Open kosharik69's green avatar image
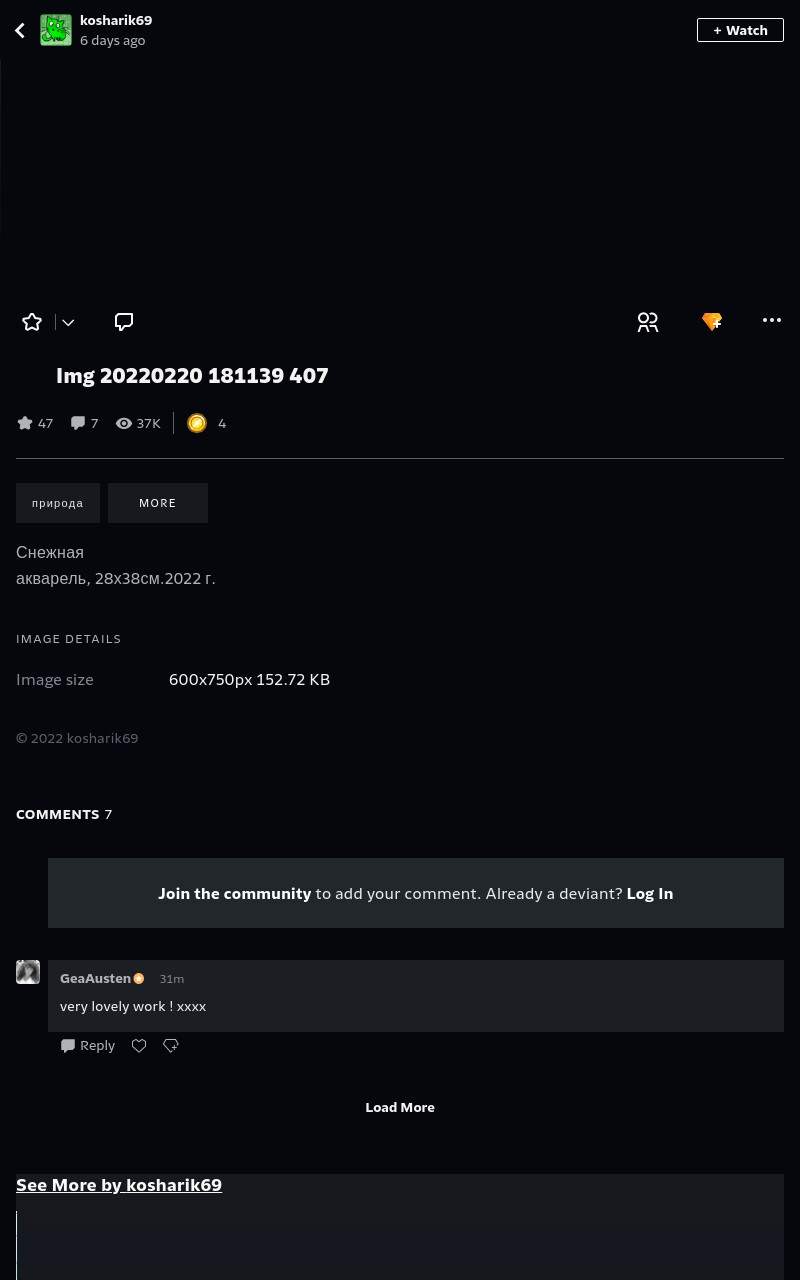 pyautogui.click(x=56, y=30)
